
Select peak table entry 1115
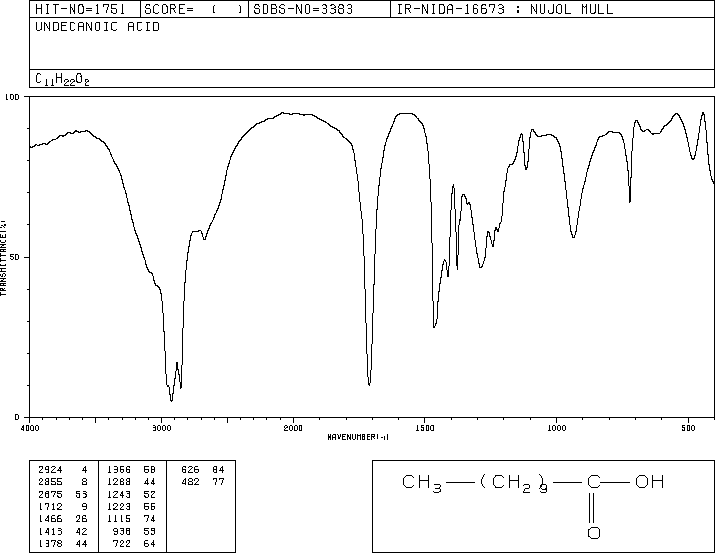tap(119, 519)
